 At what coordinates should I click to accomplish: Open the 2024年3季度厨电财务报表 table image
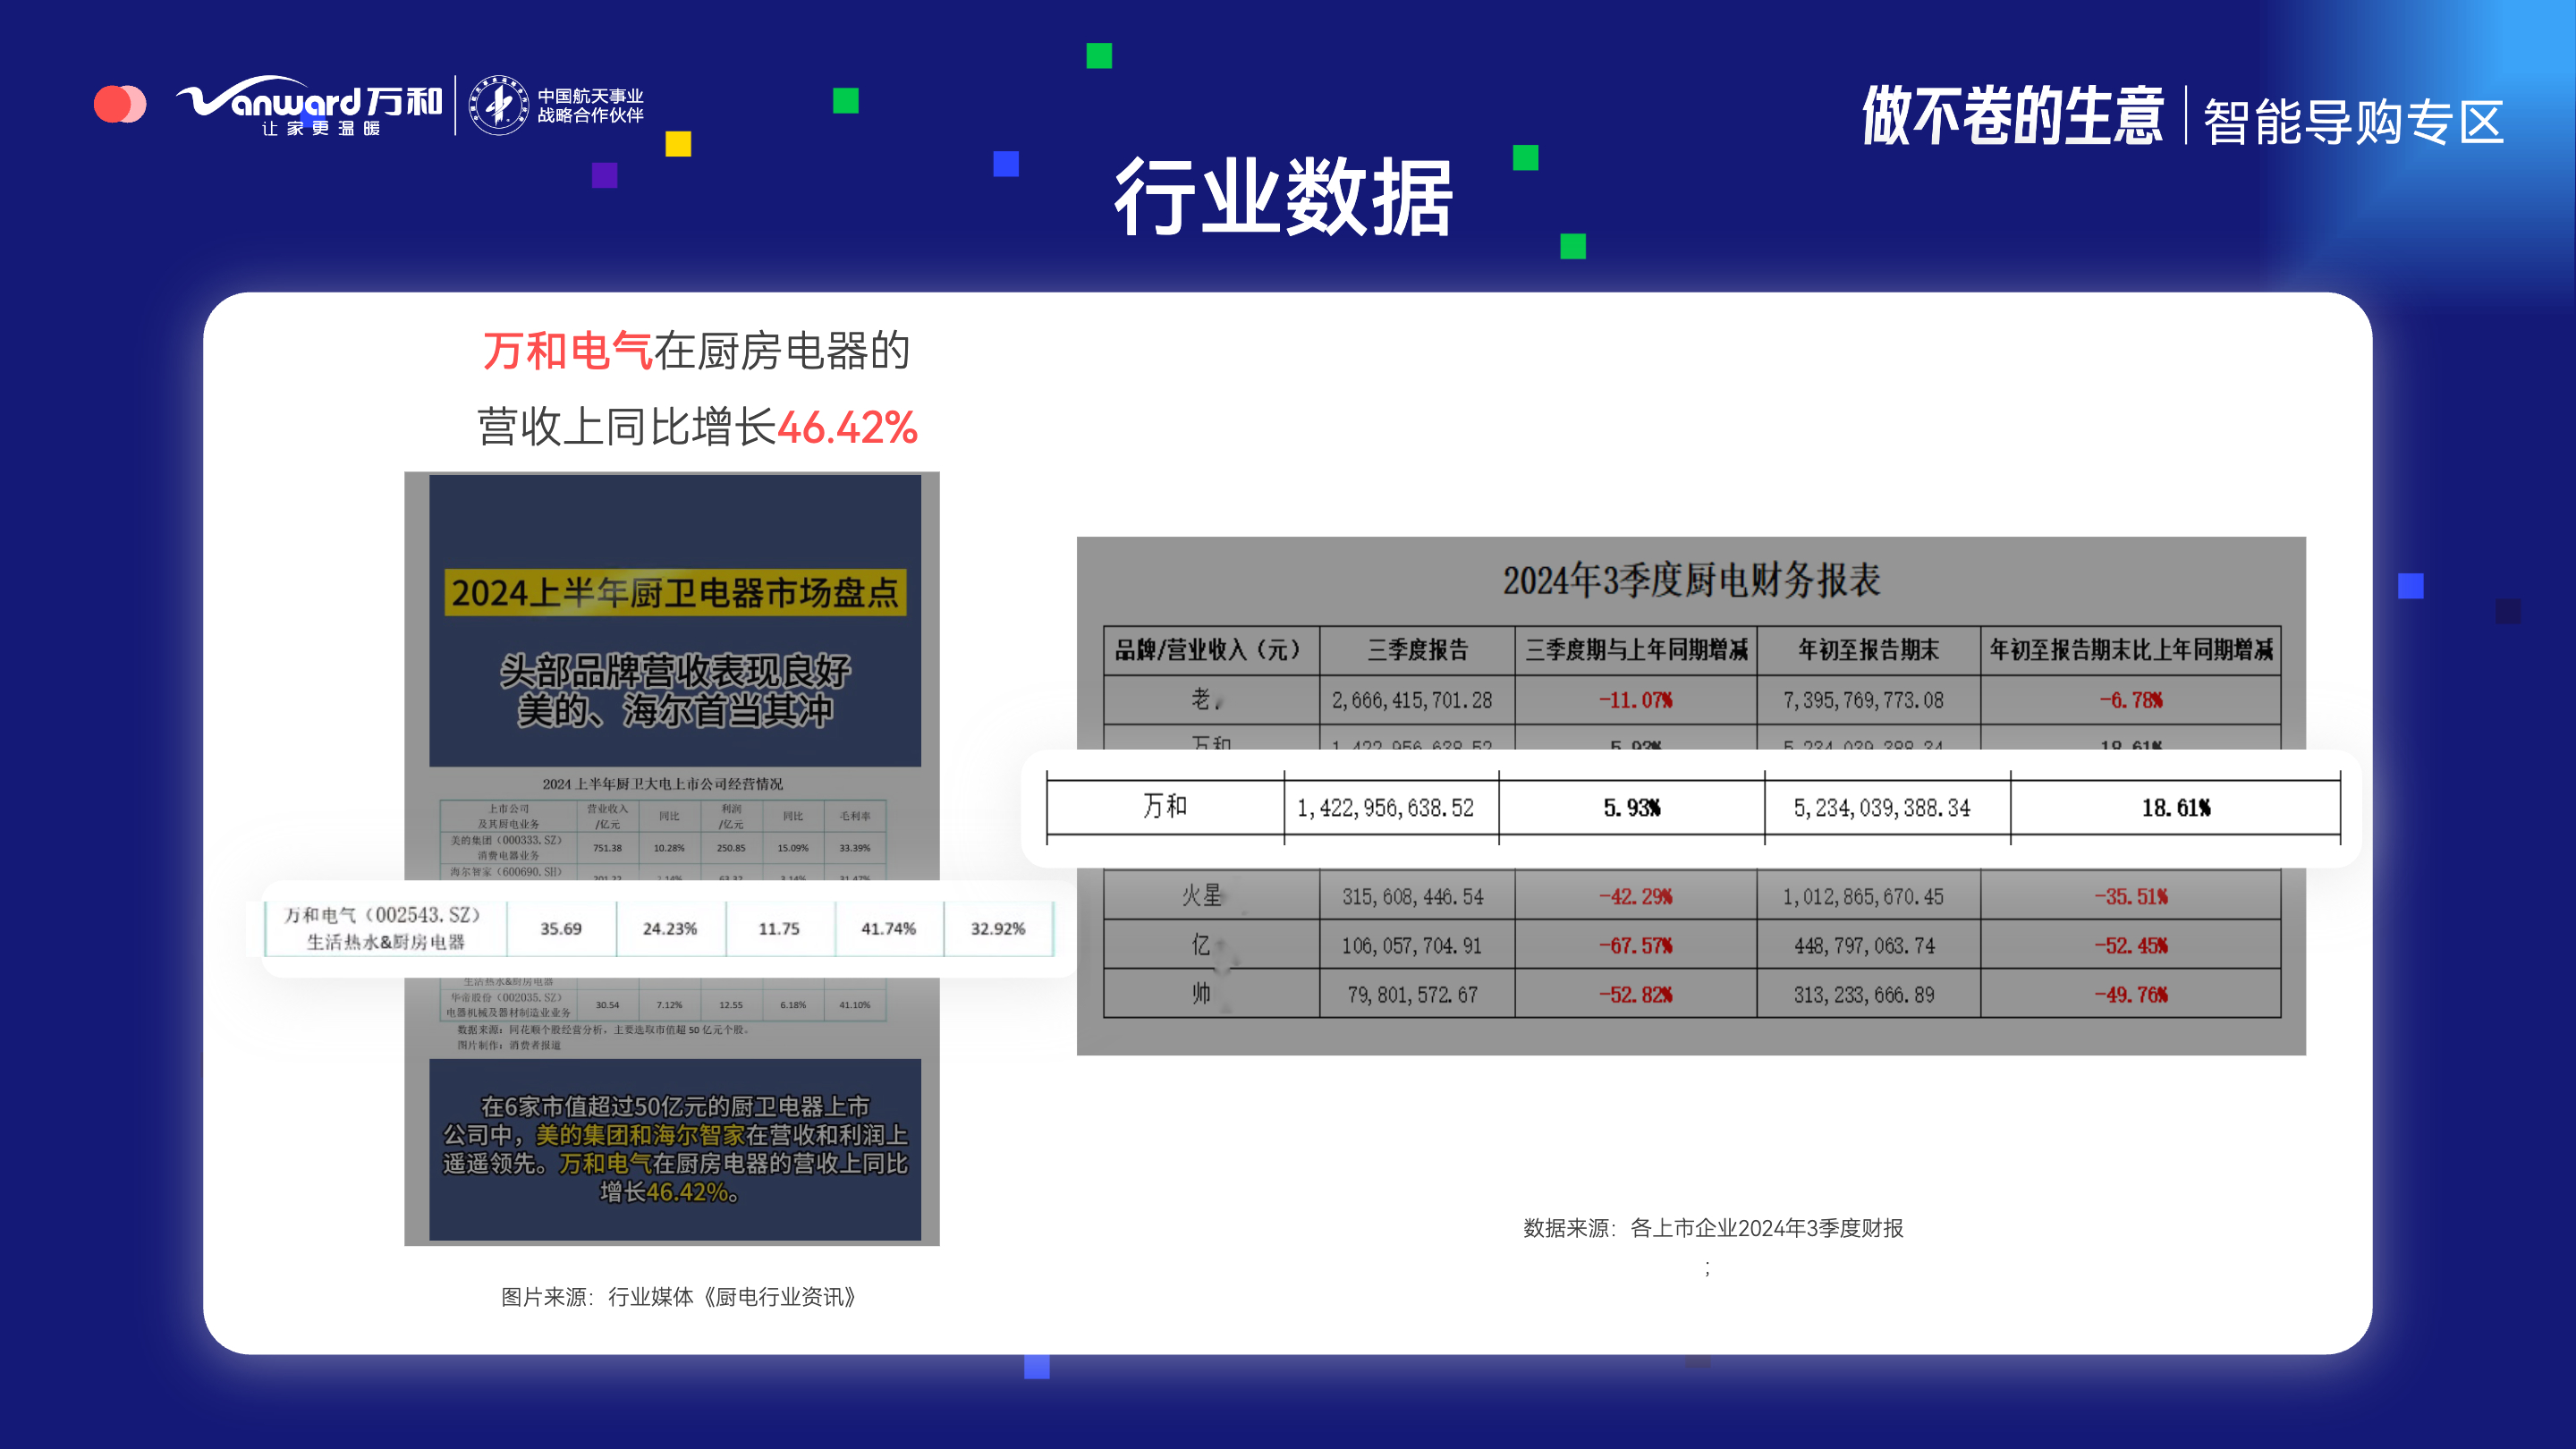(x=1691, y=796)
